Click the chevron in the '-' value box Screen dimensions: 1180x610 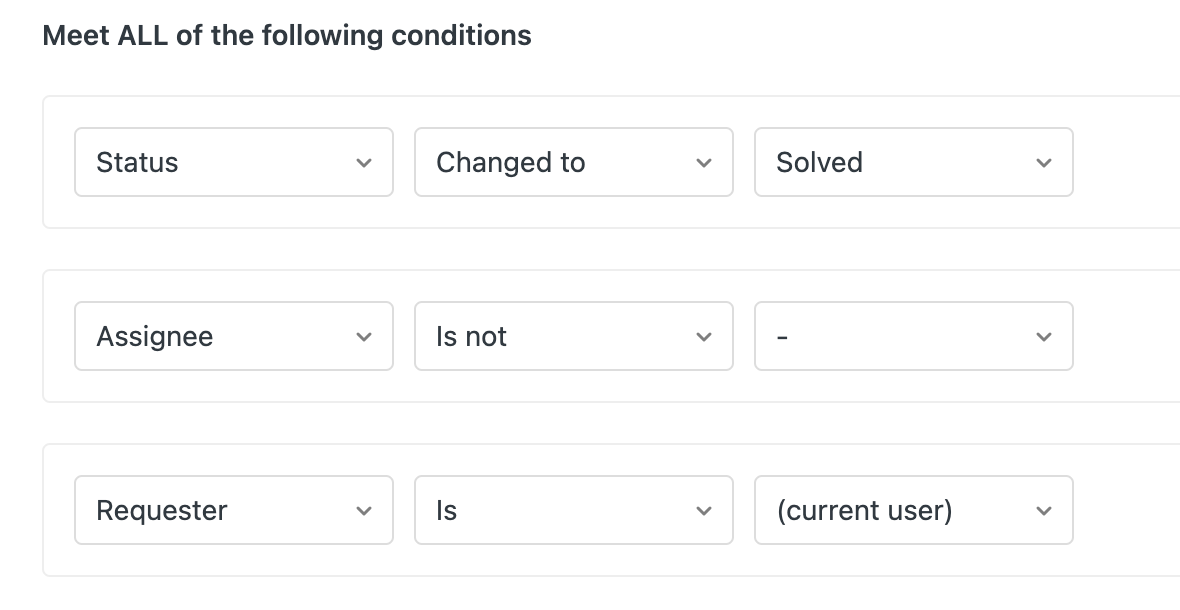pos(1044,337)
